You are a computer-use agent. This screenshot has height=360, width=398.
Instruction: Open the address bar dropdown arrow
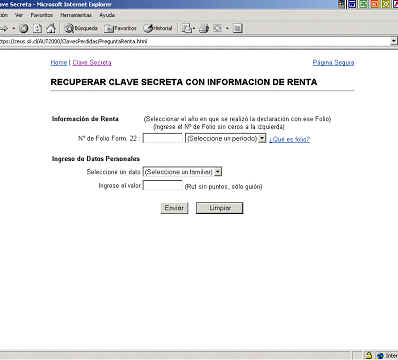click(x=394, y=41)
